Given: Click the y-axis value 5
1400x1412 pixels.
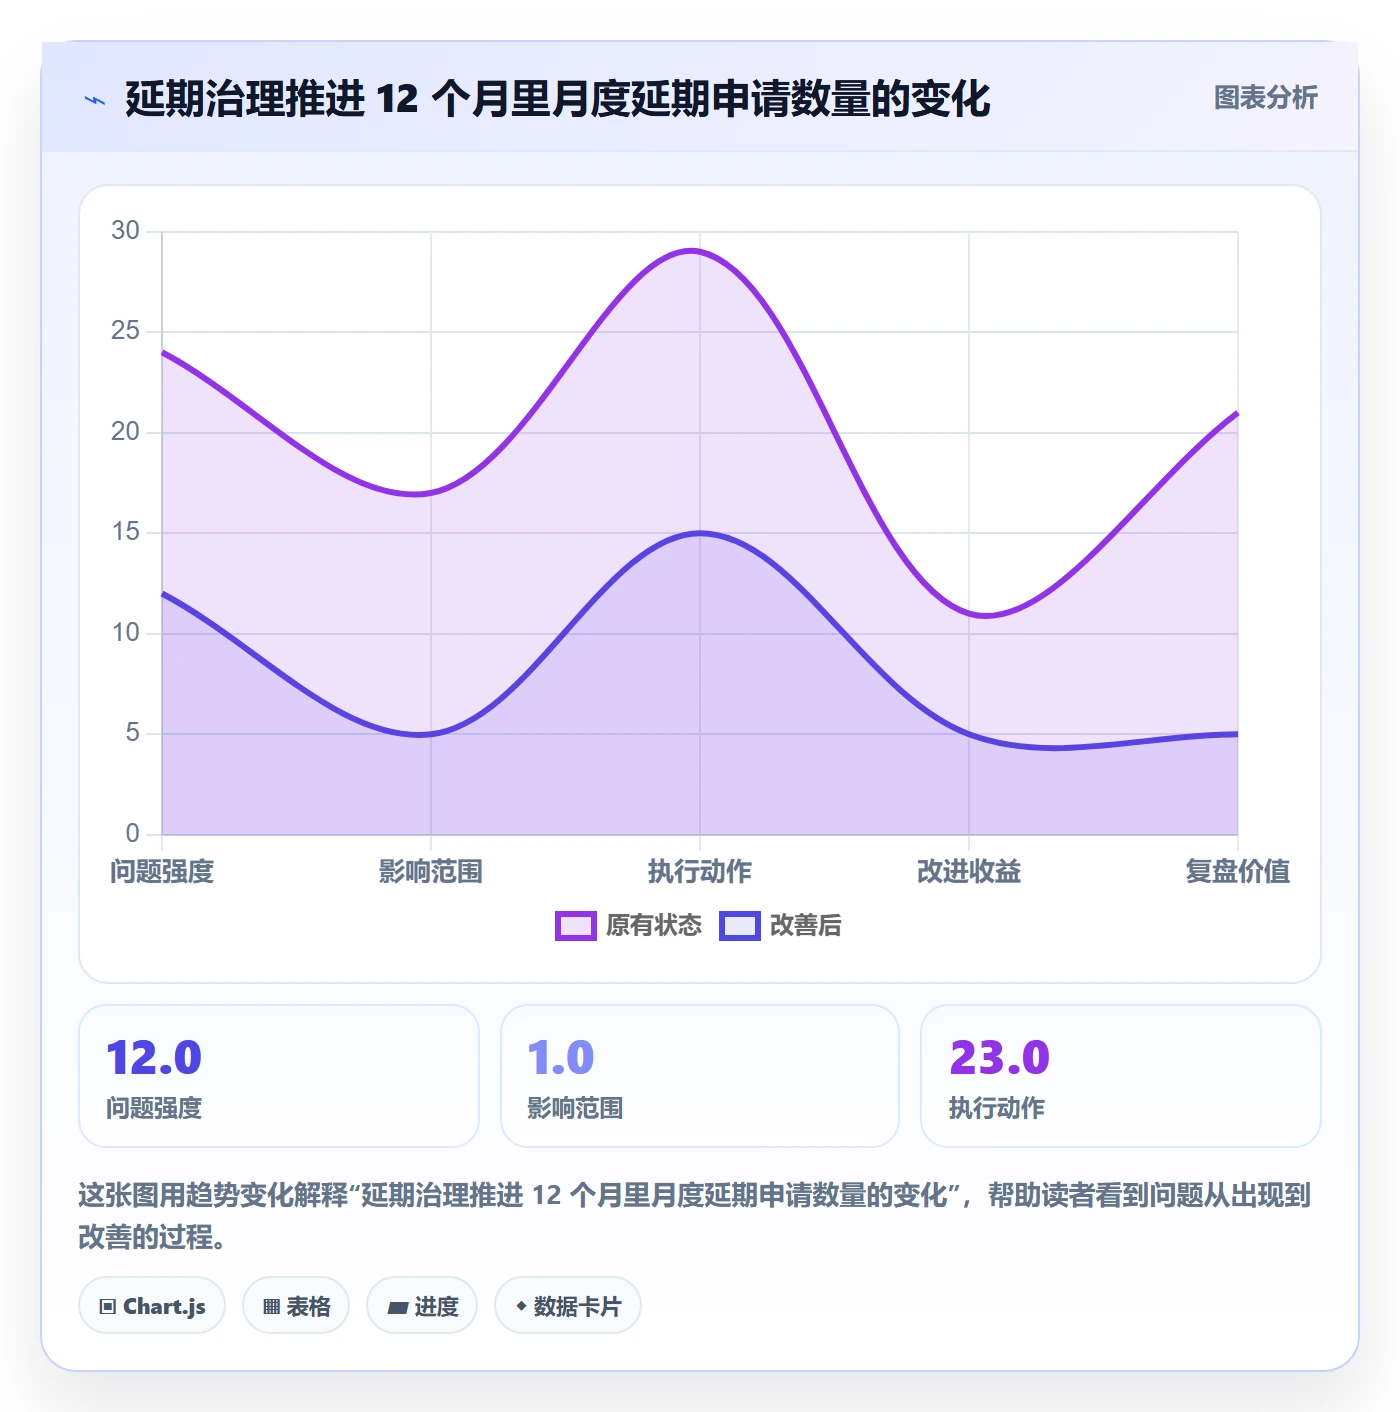Looking at the screenshot, I should (x=133, y=733).
